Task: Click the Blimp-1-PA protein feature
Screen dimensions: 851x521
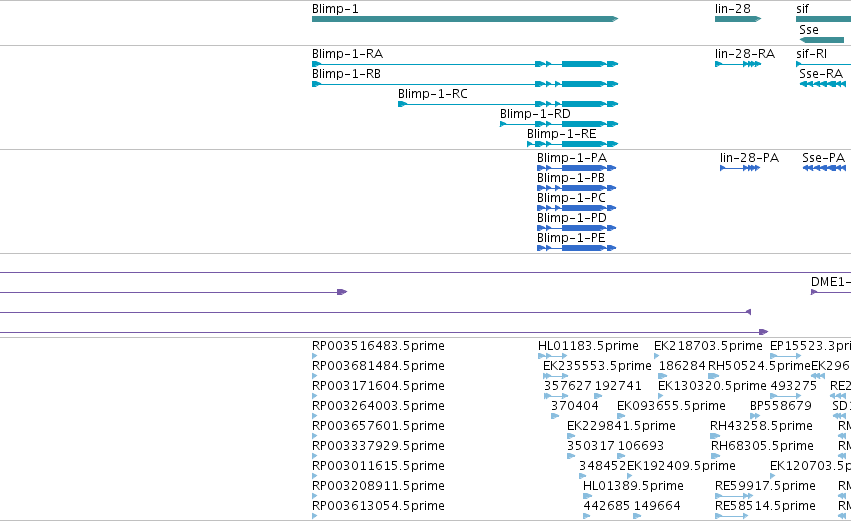Action: [576, 168]
